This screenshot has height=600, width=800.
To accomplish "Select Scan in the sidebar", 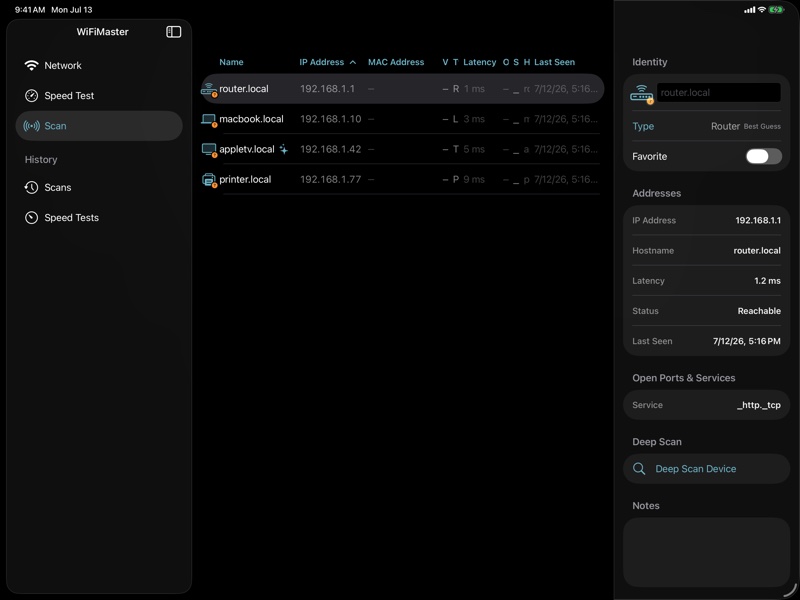I will point(99,126).
